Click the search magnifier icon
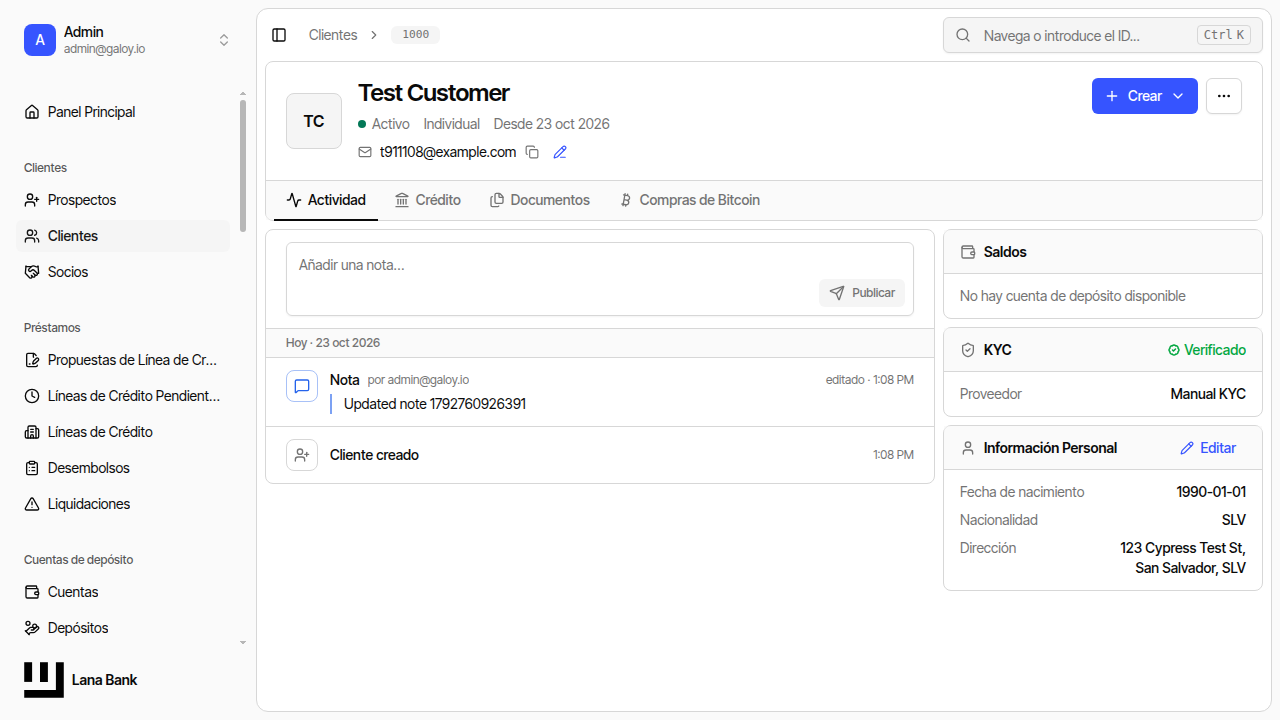Viewport: 1280px width, 720px height. coord(964,35)
